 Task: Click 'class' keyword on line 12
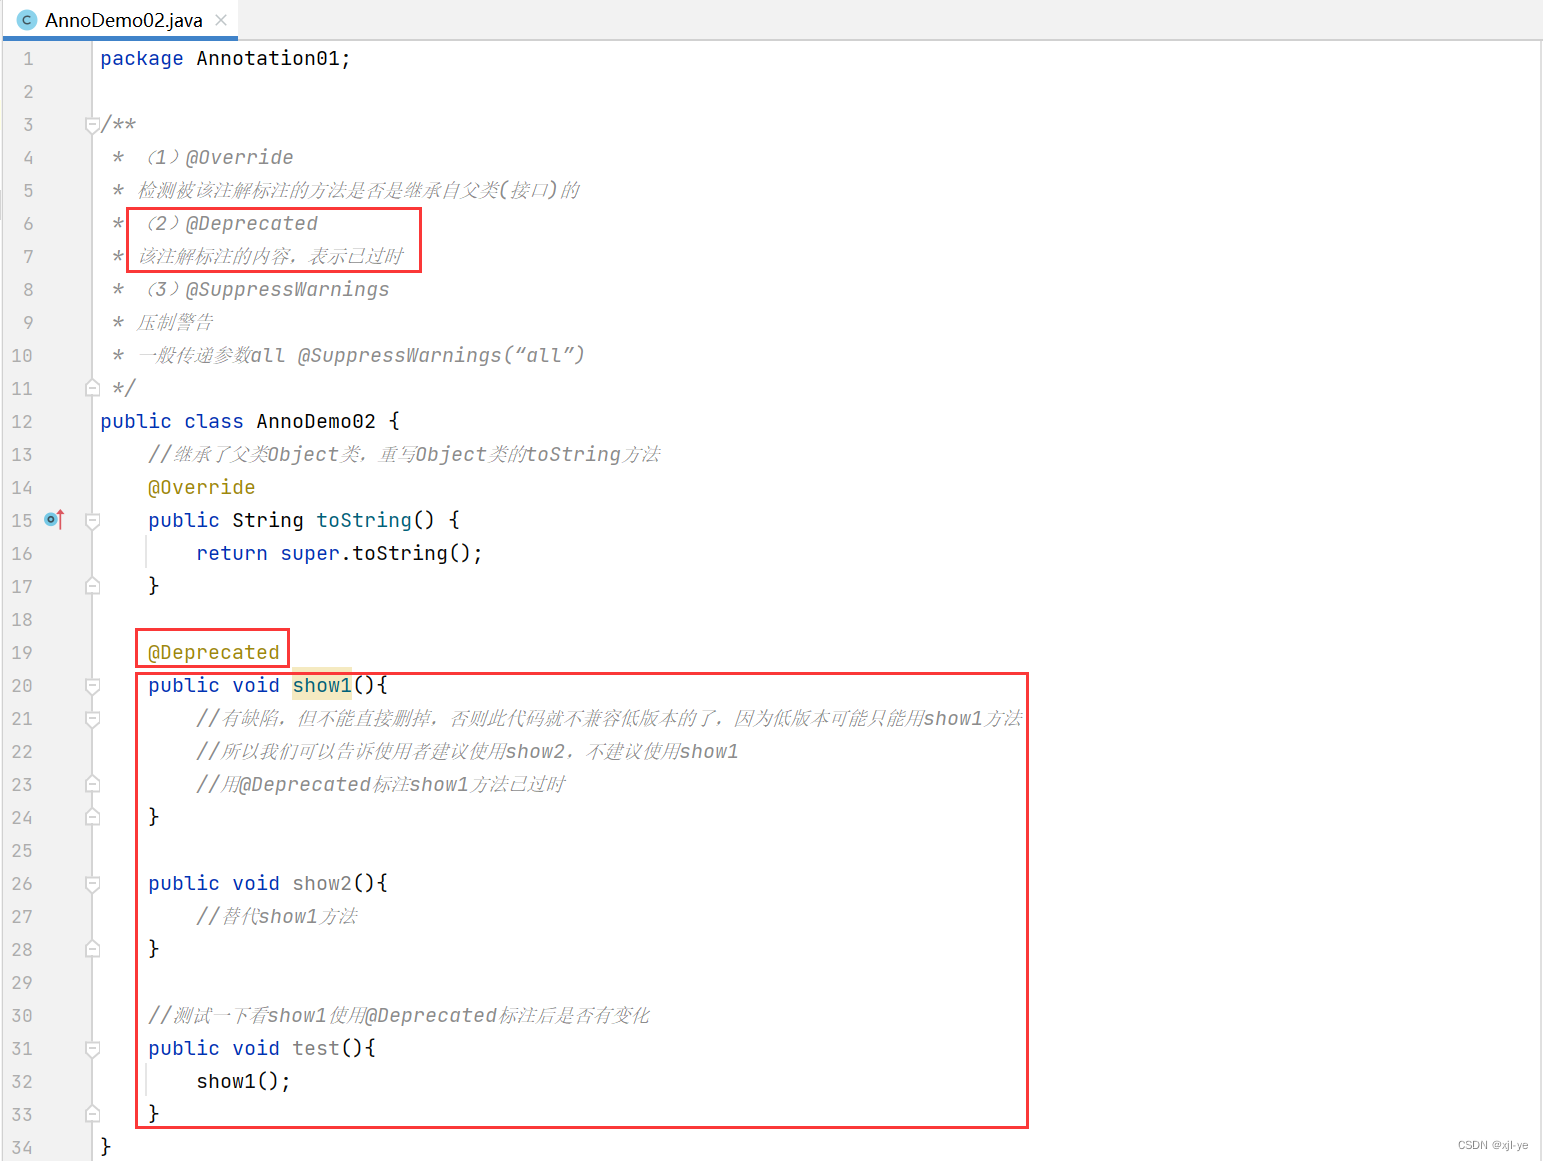(214, 422)
